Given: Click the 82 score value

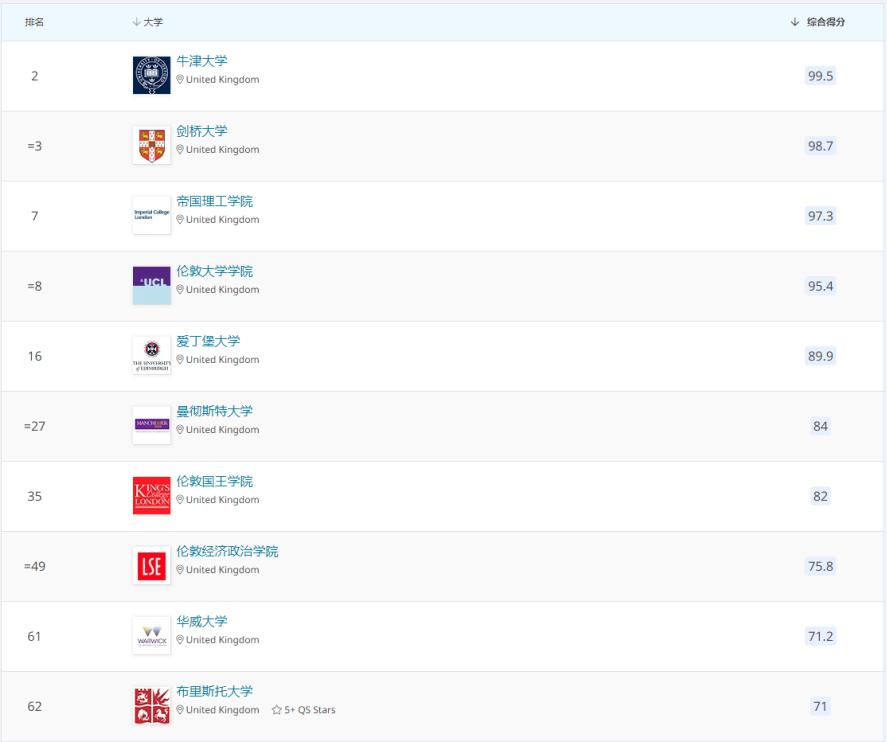Looking at the screenshot, I should 820,496.
